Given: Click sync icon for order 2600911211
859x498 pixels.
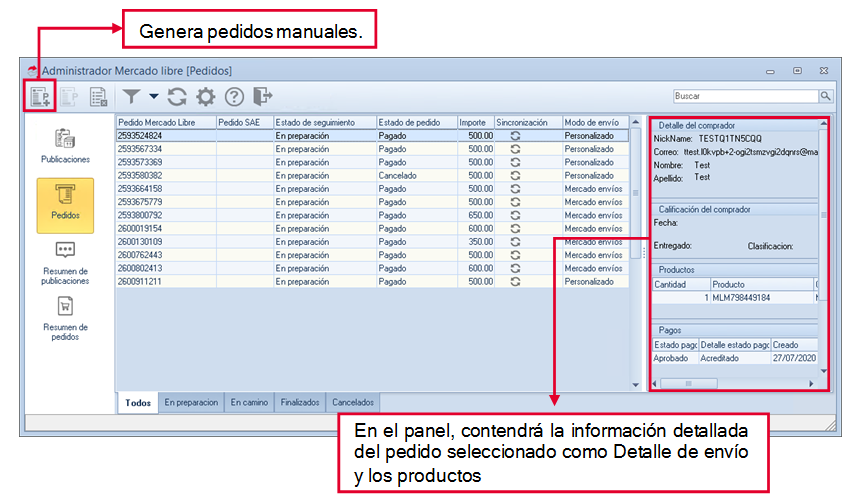Looking at the screenshot, I should point(515,282).
